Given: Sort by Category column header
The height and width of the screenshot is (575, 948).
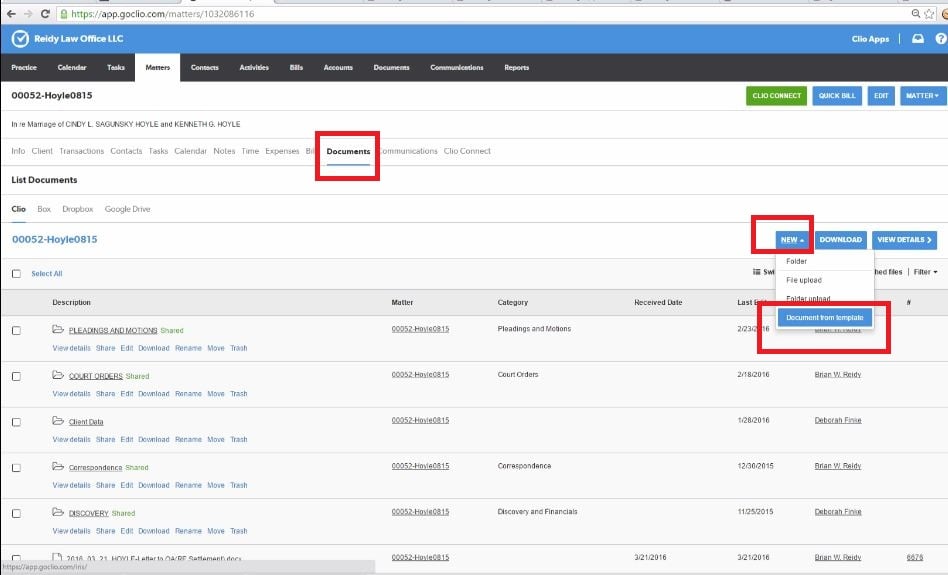Looking at the screenshot, I should (x=513, y=302).
